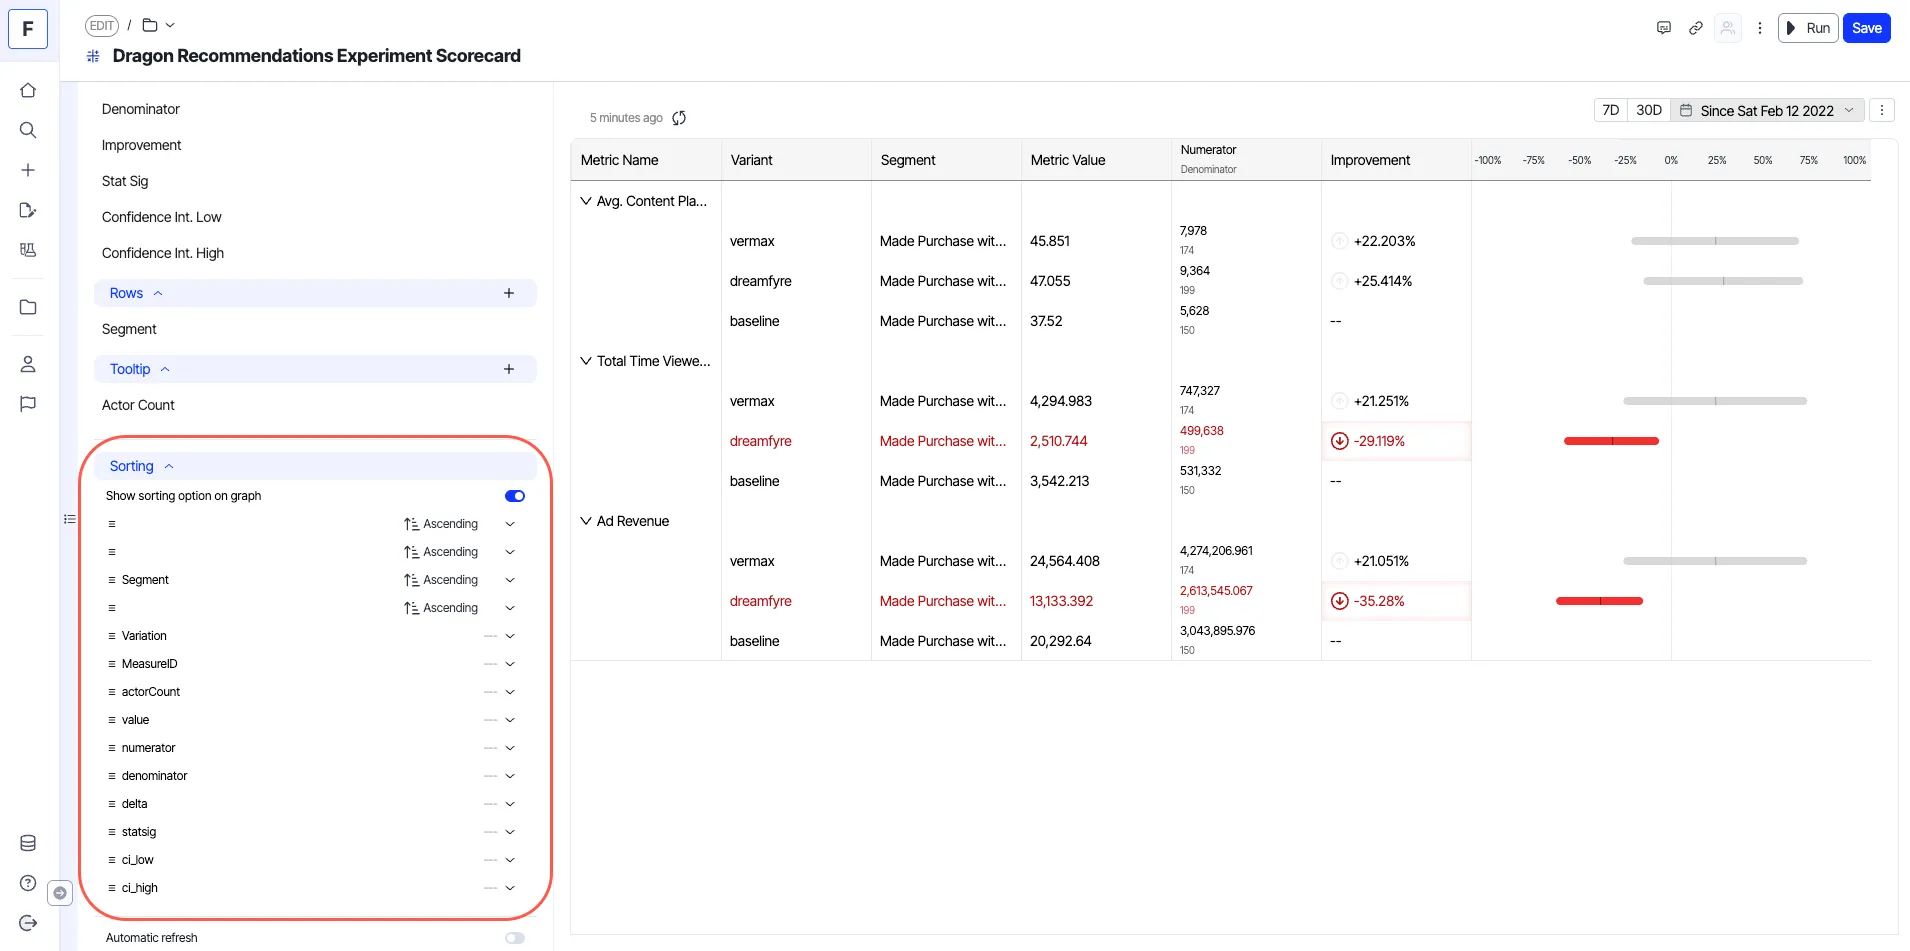1910x951 pixels.
Task: Click the user profile icon in sidebar
Action: (28, 364)
